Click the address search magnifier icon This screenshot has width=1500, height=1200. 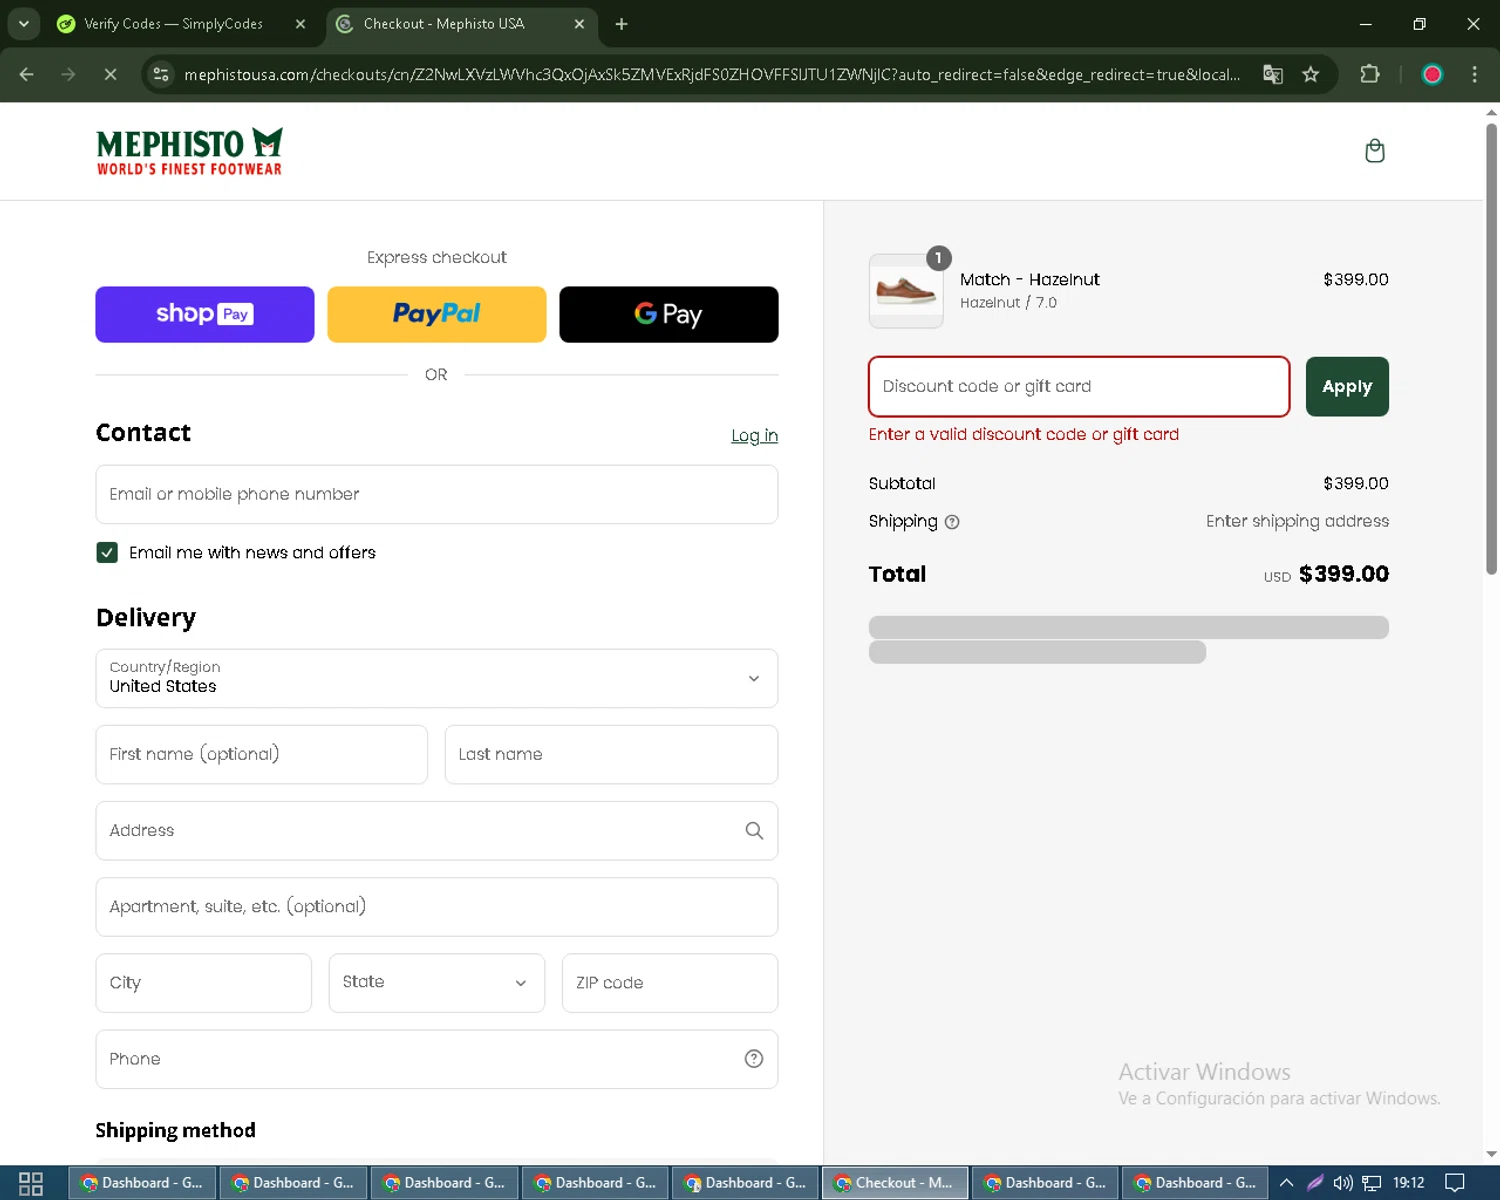(x=754, y=830)
